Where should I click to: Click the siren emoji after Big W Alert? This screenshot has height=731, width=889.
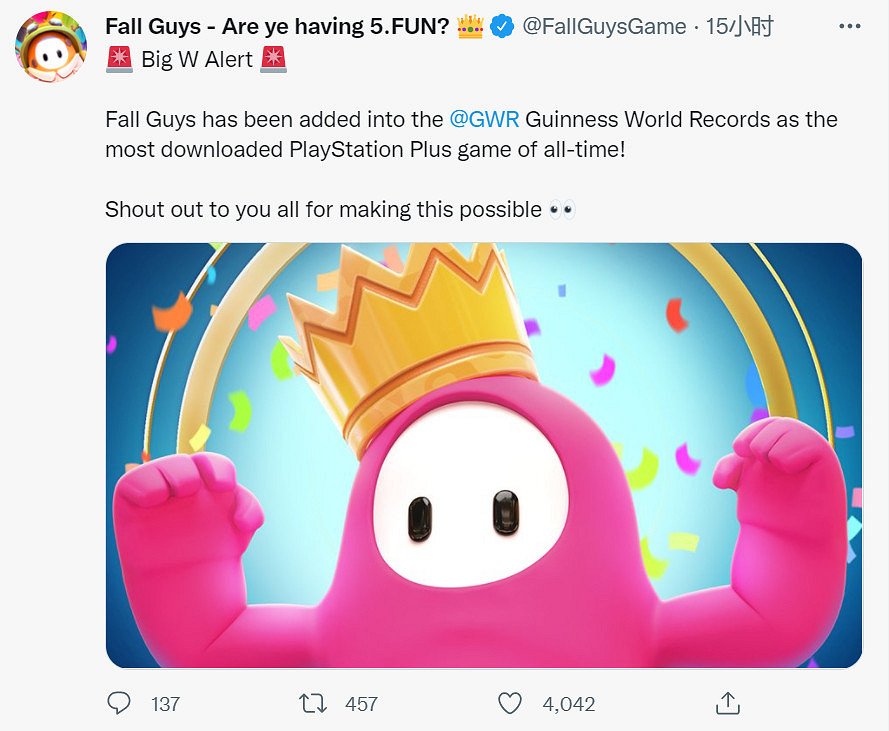[x=272, y=59]
